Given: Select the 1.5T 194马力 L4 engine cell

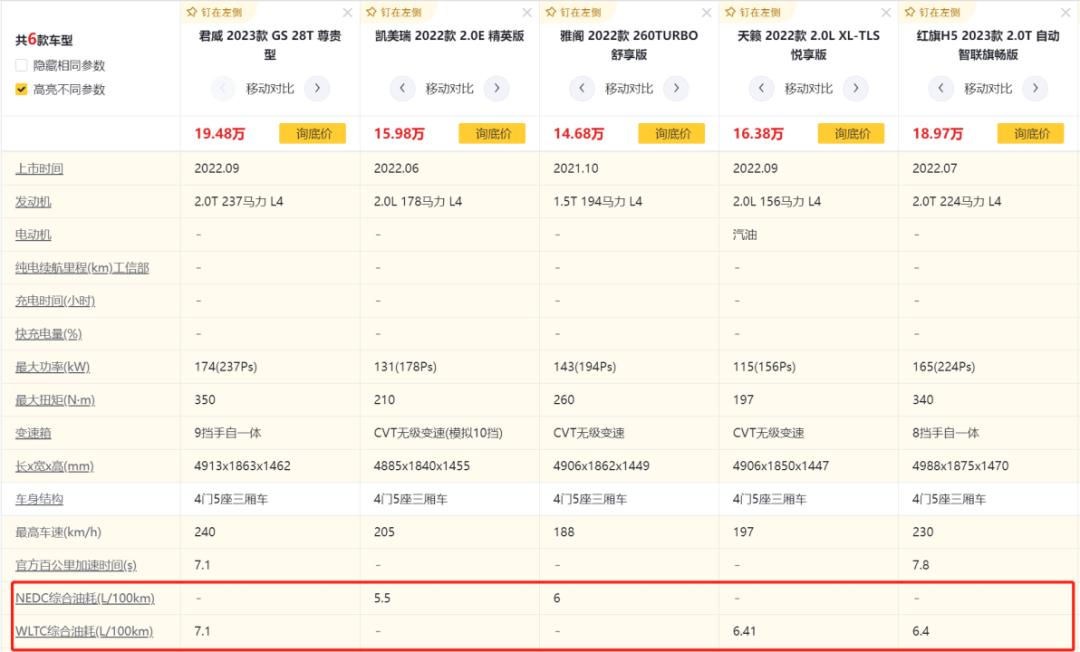Looking at the screenshot, I should [597, 202].
